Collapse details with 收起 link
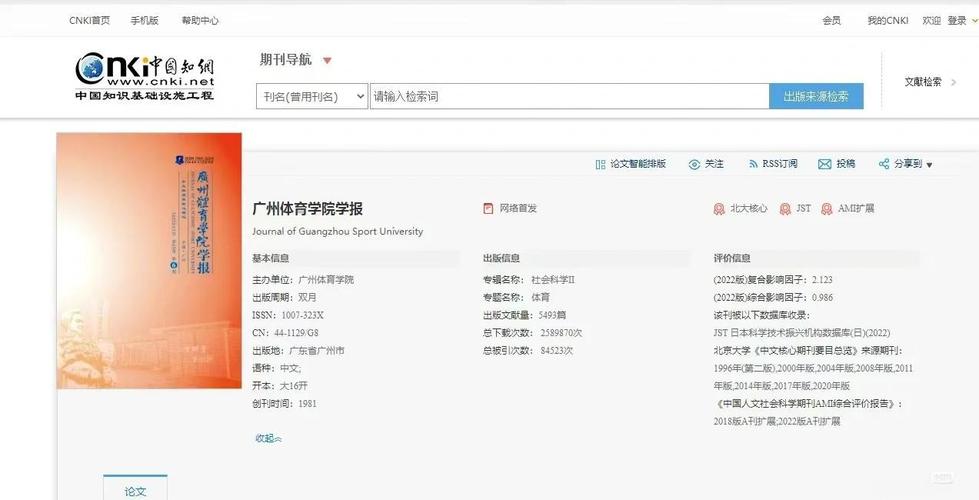Screen dimensions: 979x500 coord(268,439)
